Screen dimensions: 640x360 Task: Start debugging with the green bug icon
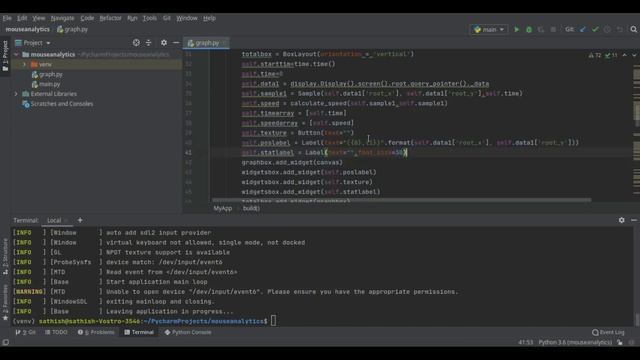click(529, 29)
